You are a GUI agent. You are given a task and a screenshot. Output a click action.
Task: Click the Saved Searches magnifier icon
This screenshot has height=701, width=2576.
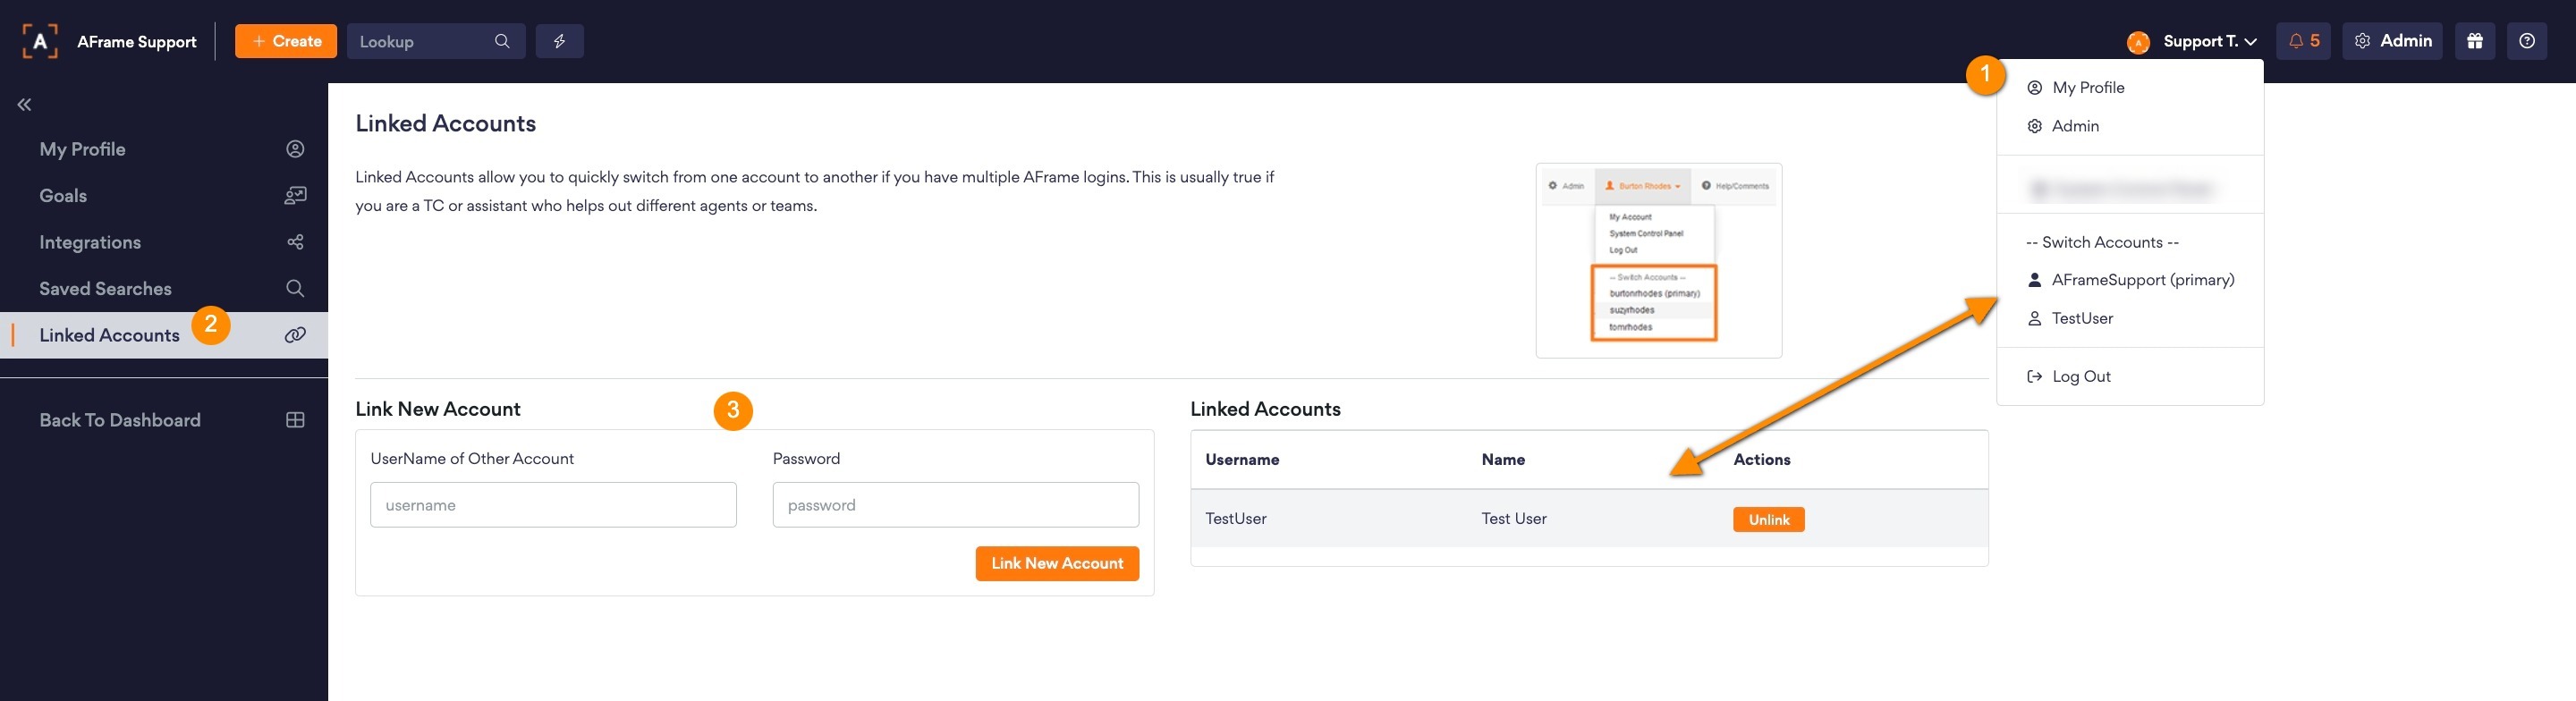click(295, 289)
